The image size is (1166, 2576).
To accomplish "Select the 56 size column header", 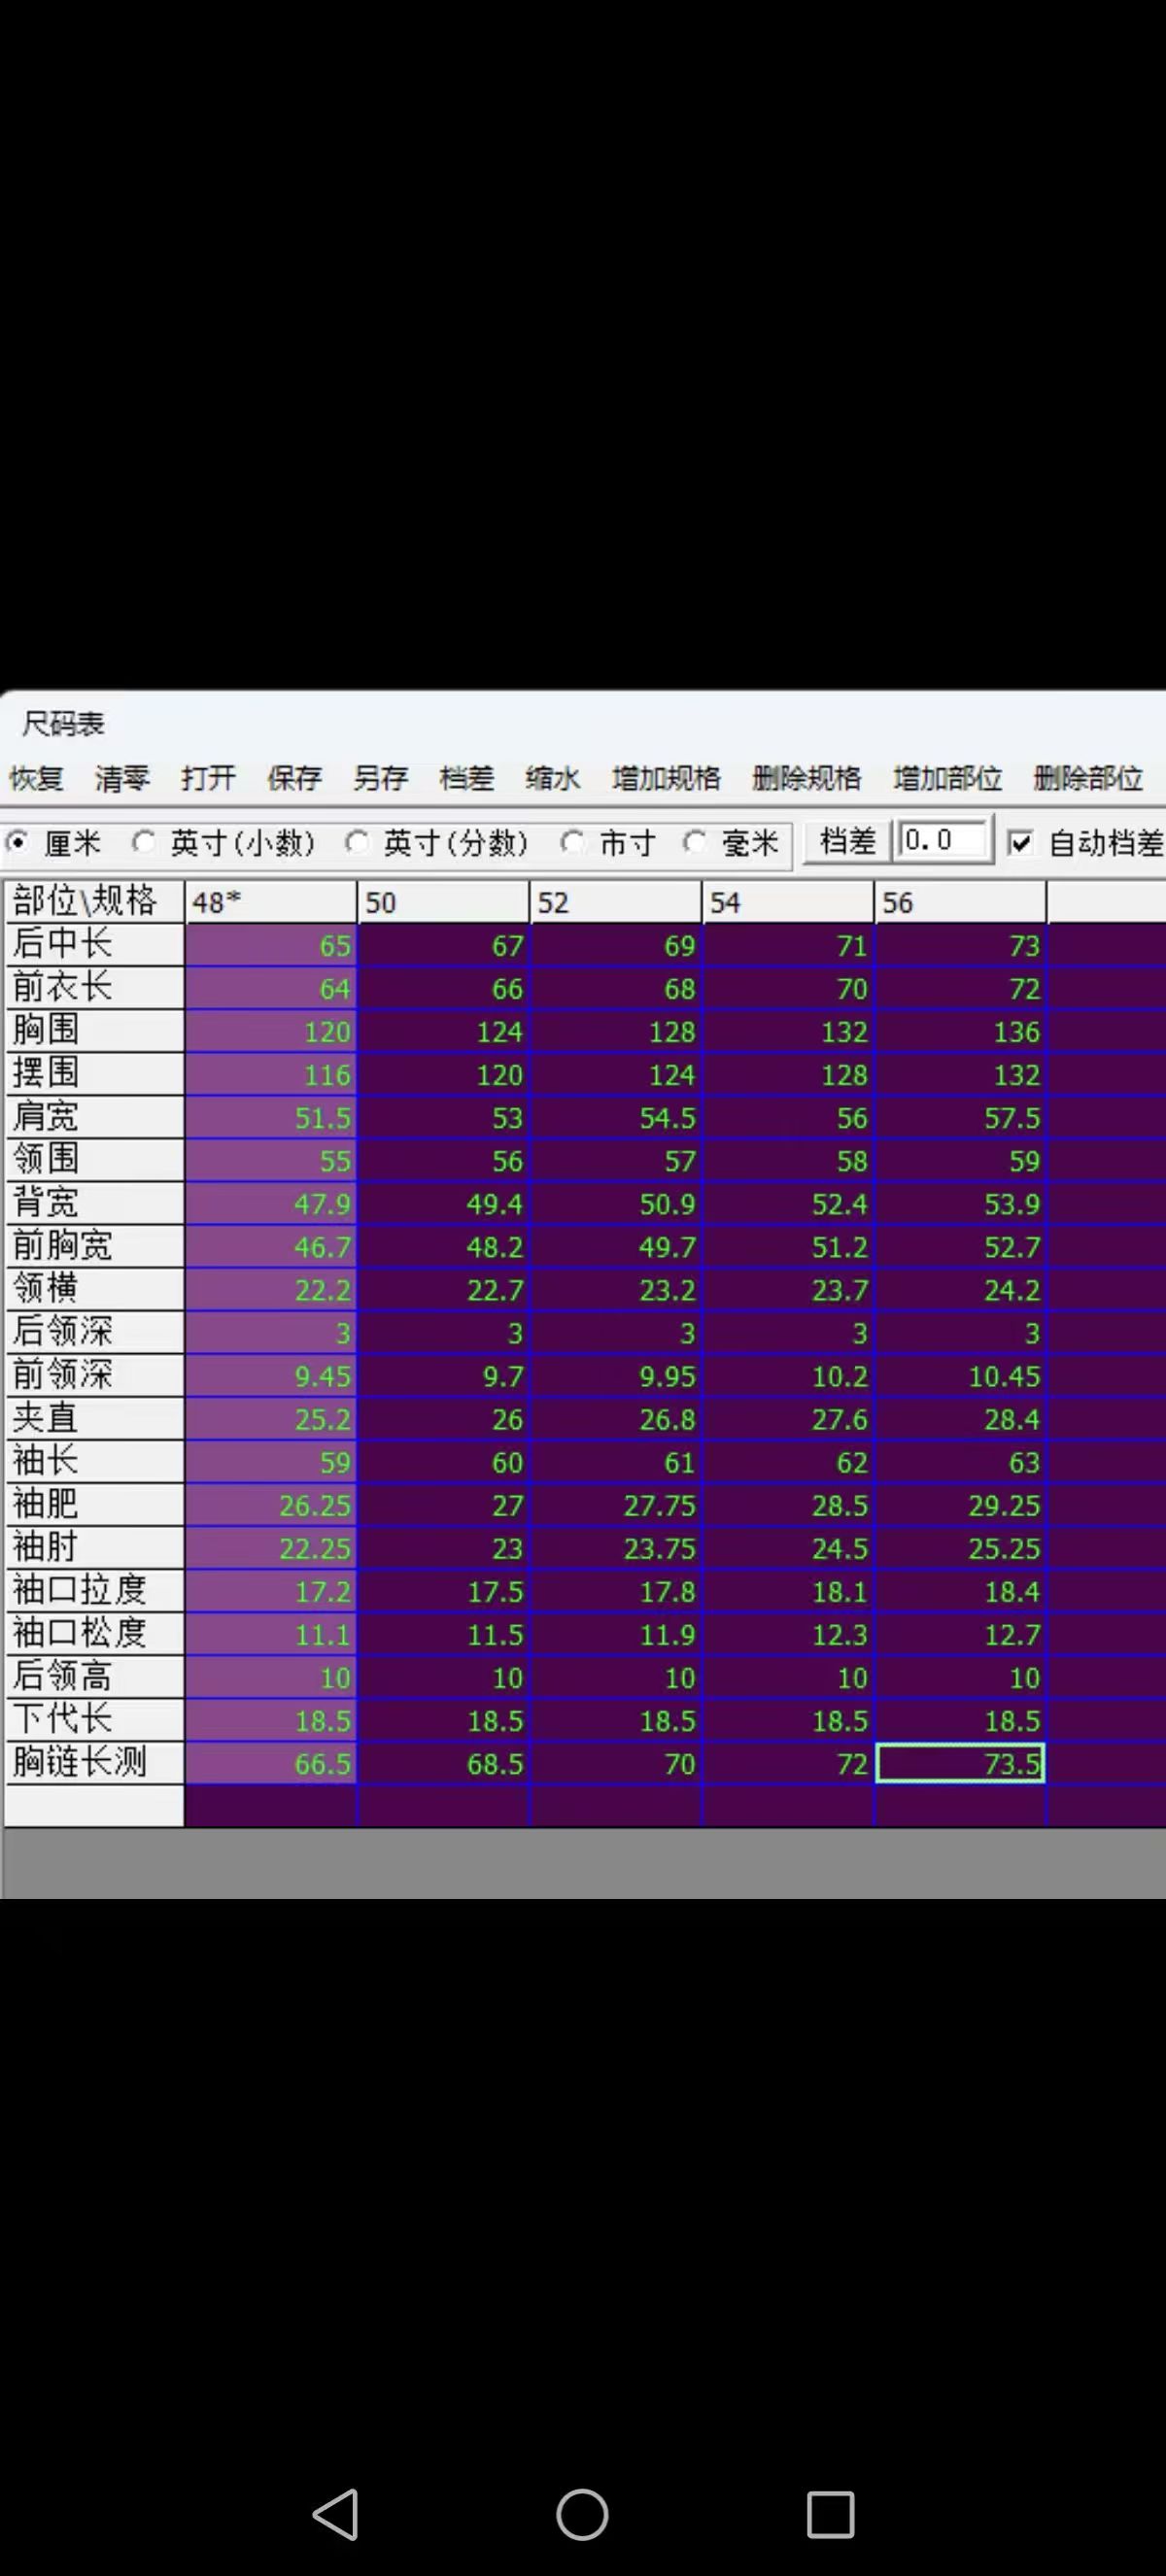I will (x=961, y=902).
